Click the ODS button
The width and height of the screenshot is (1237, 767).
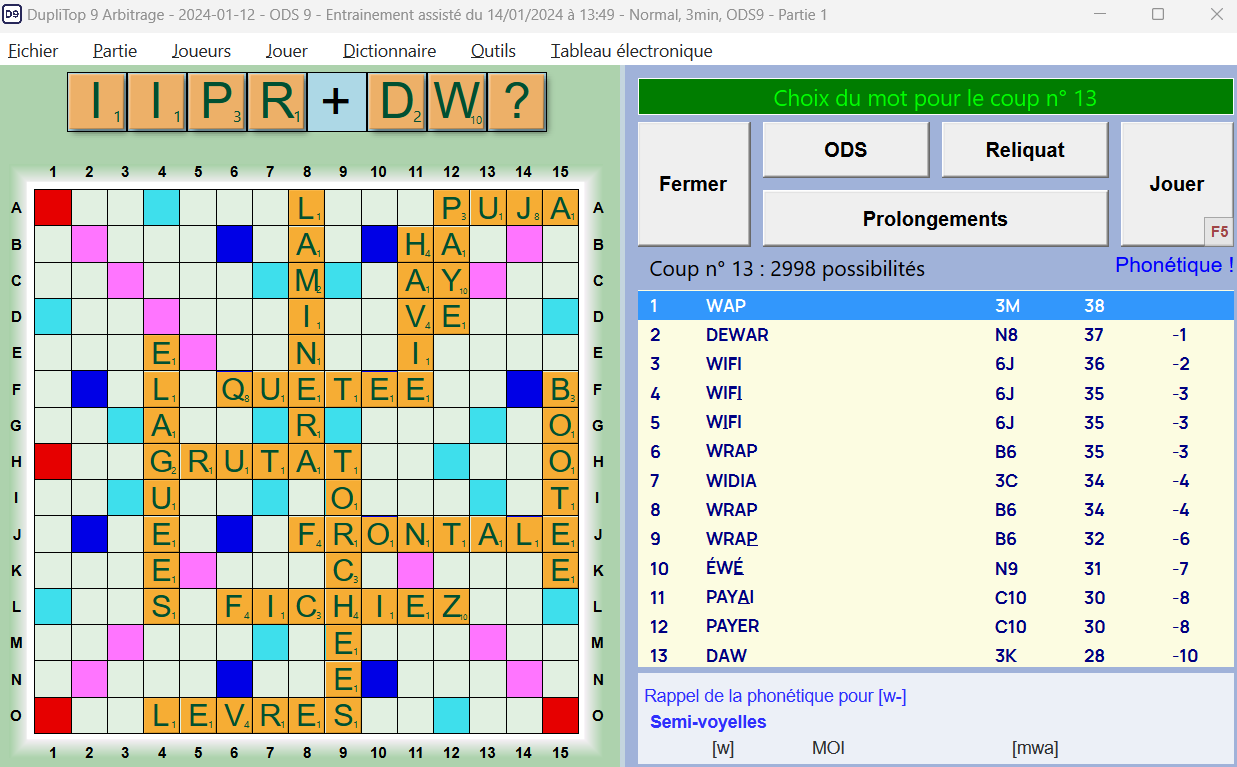(x=845, y=150)
